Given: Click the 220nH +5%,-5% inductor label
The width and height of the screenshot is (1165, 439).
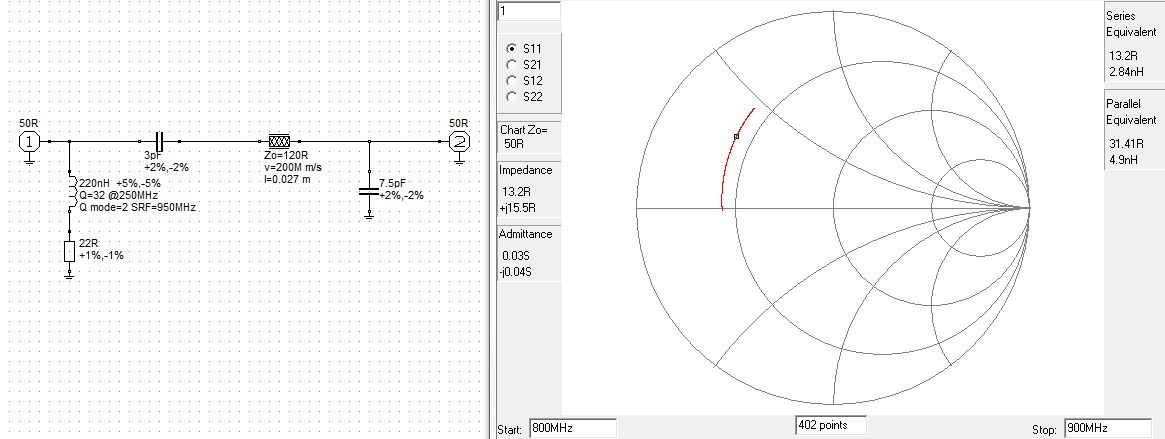Looking at the screenshot, I should pos(120,183).
